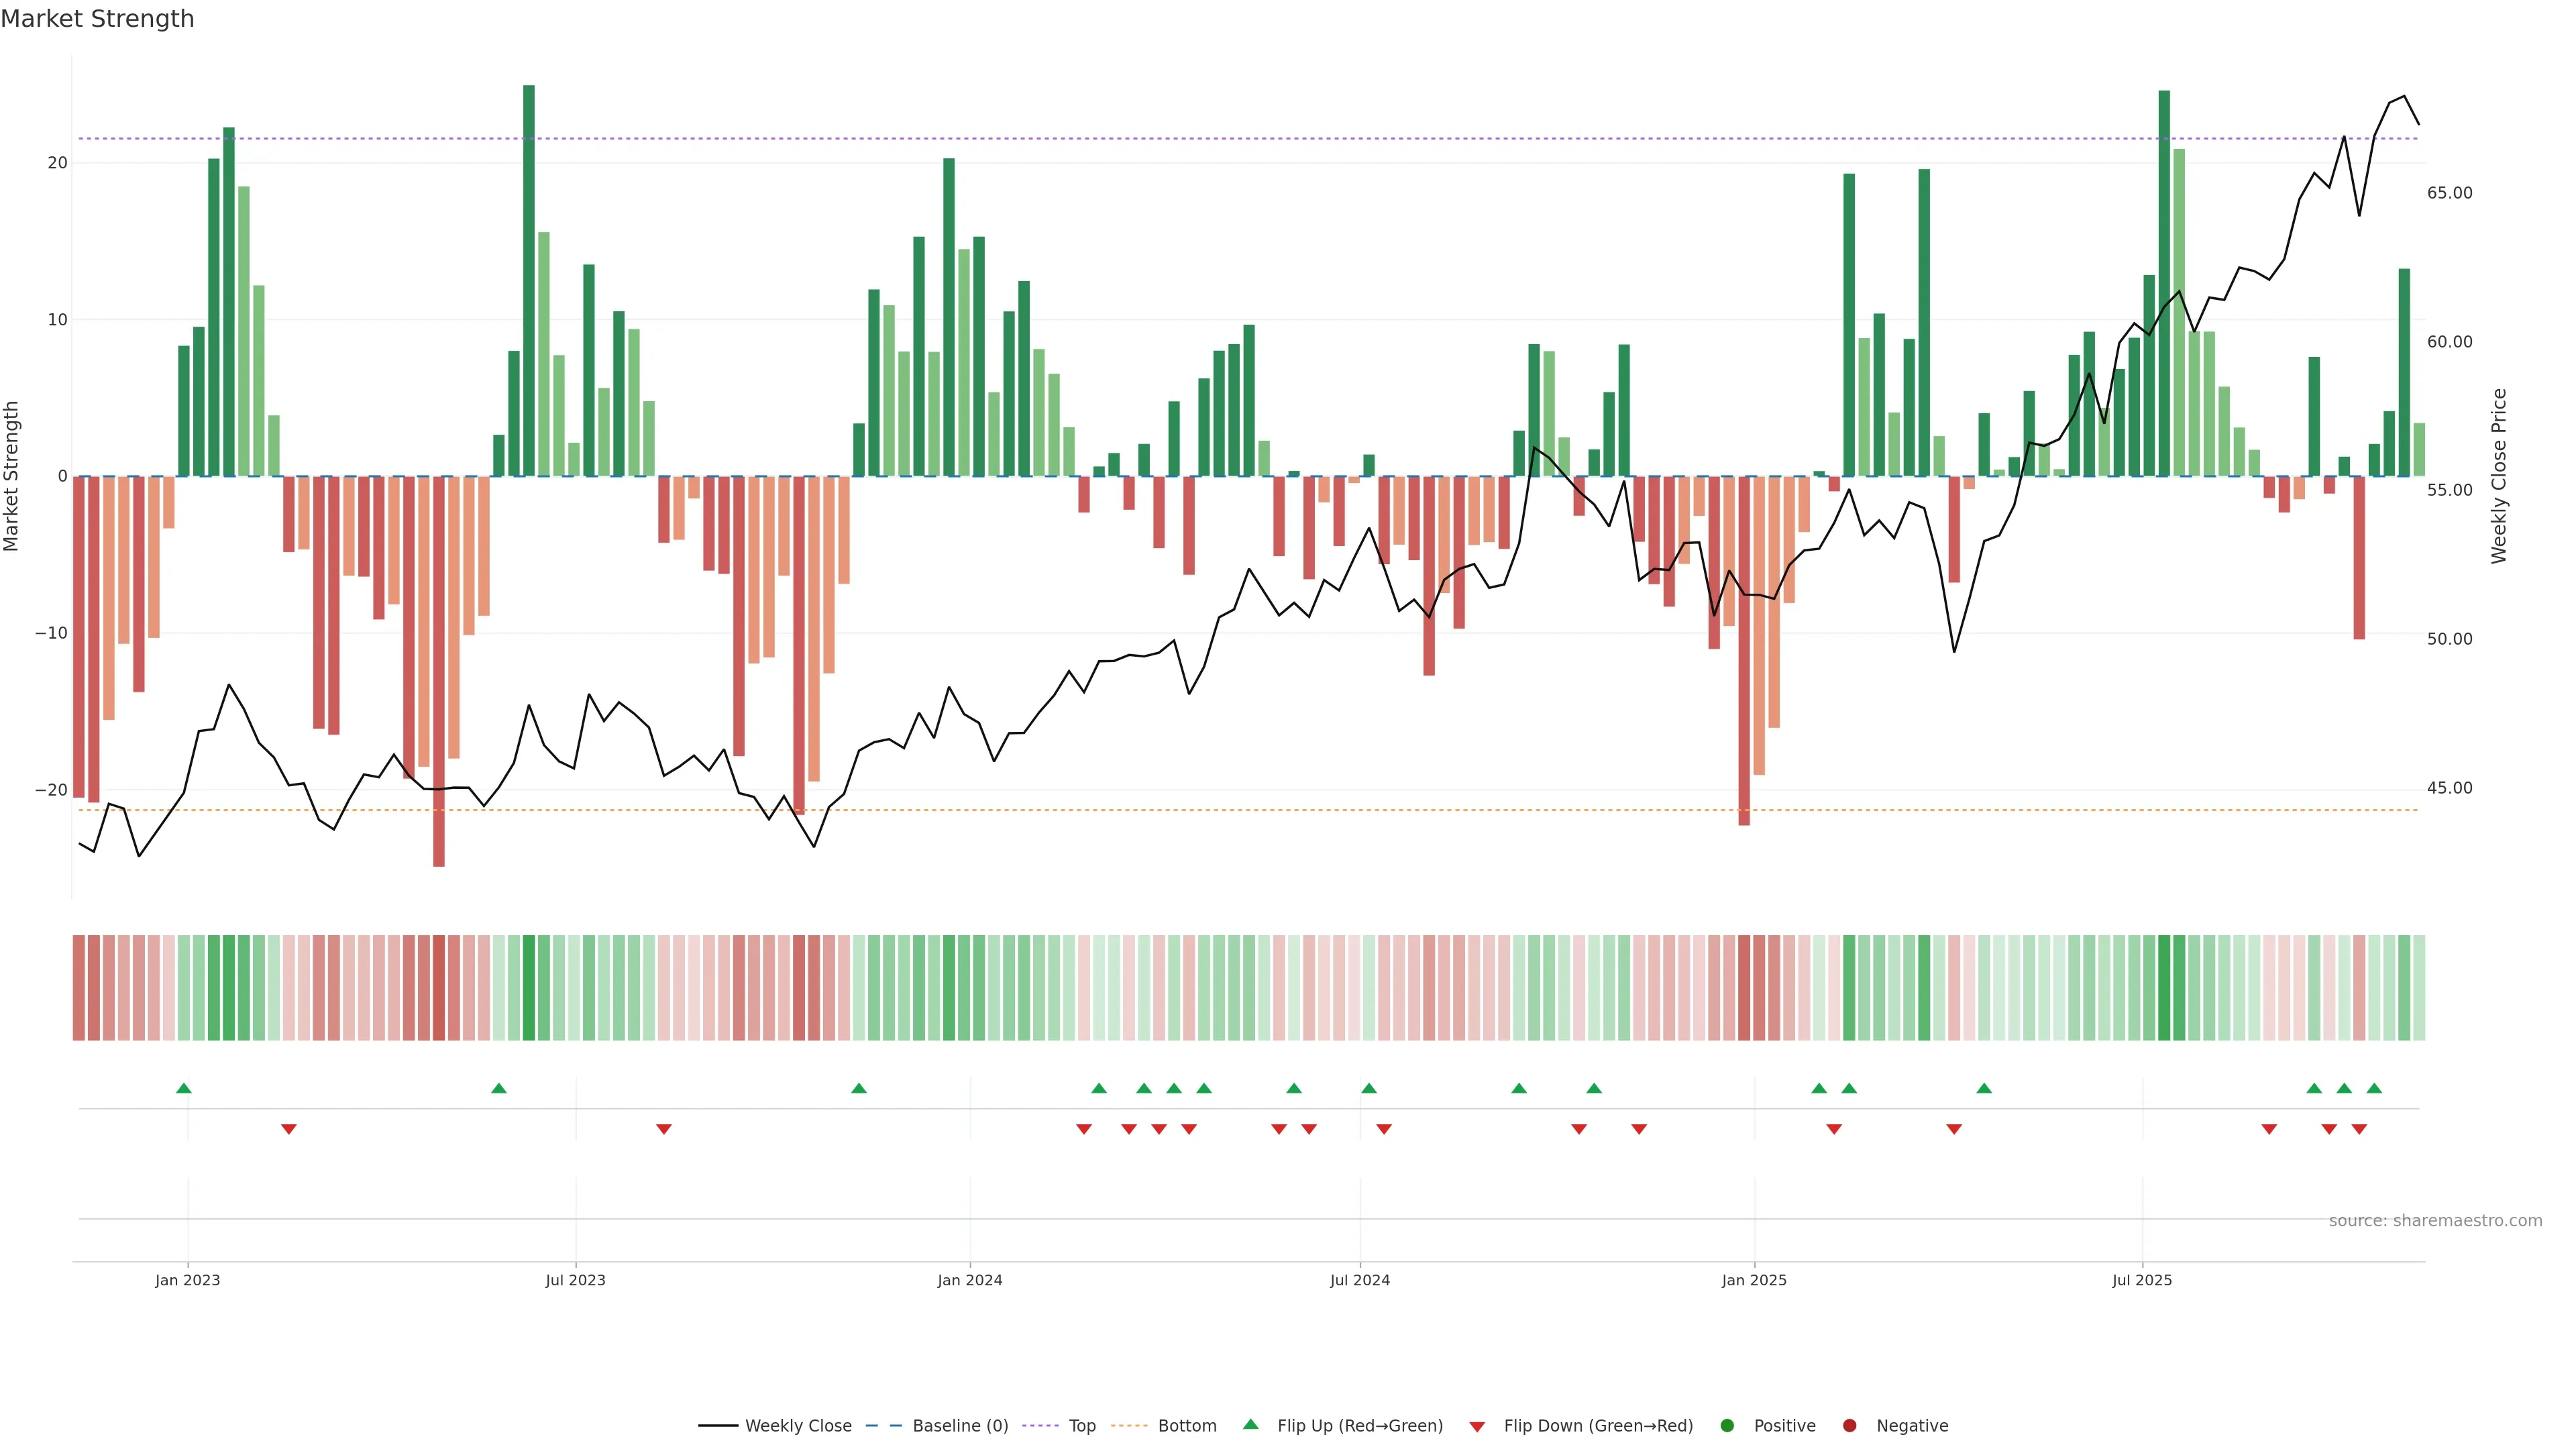Click the first red flip-down triangle after Jan 2023

pos(289,1129)
